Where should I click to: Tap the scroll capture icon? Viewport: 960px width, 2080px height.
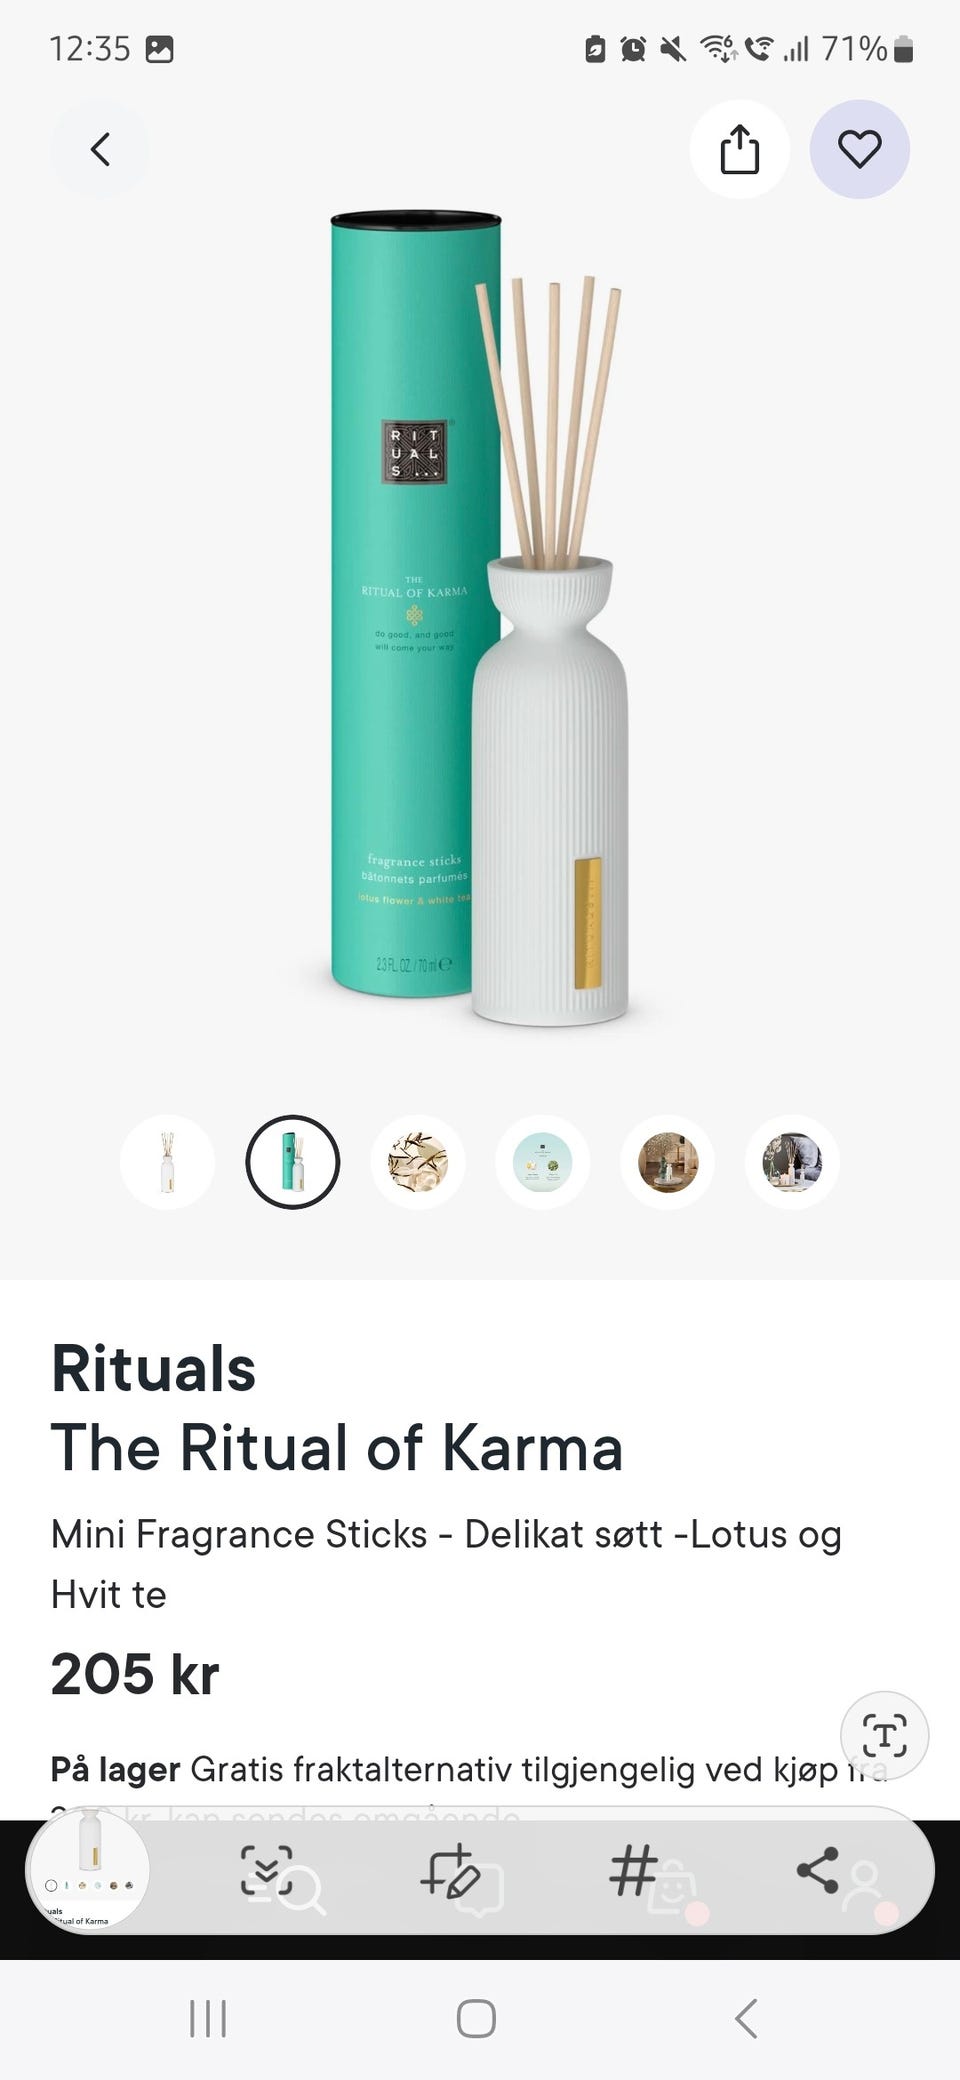[267, 1870]
